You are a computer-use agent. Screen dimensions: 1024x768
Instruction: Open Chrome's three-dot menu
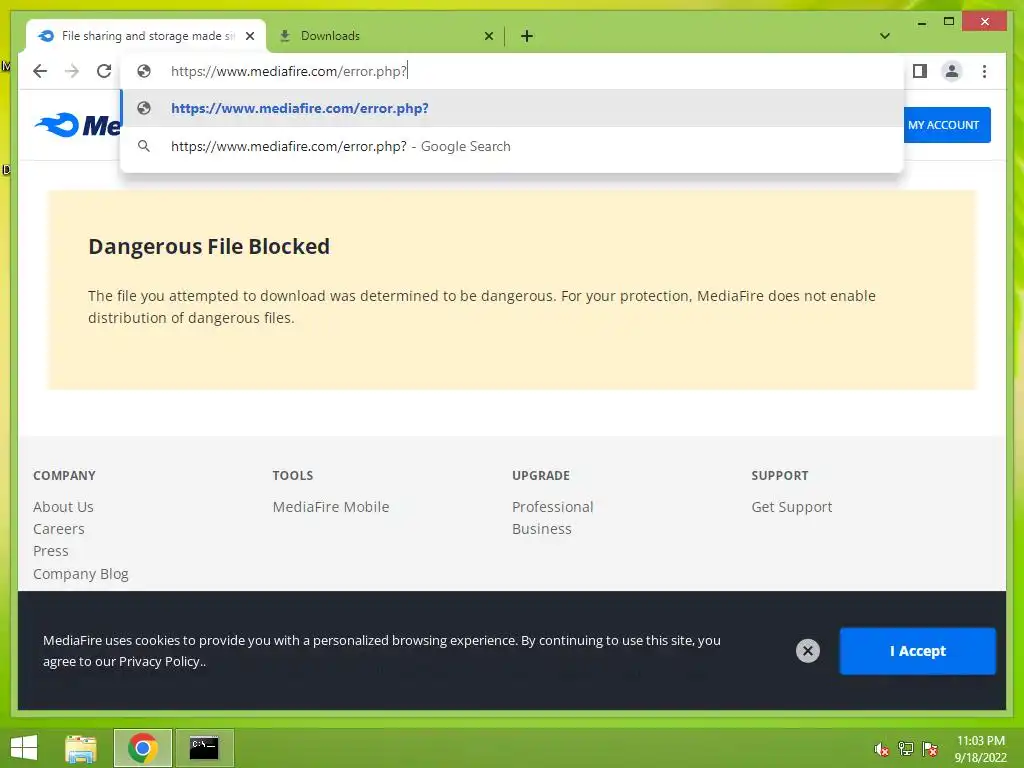(984, 71)
